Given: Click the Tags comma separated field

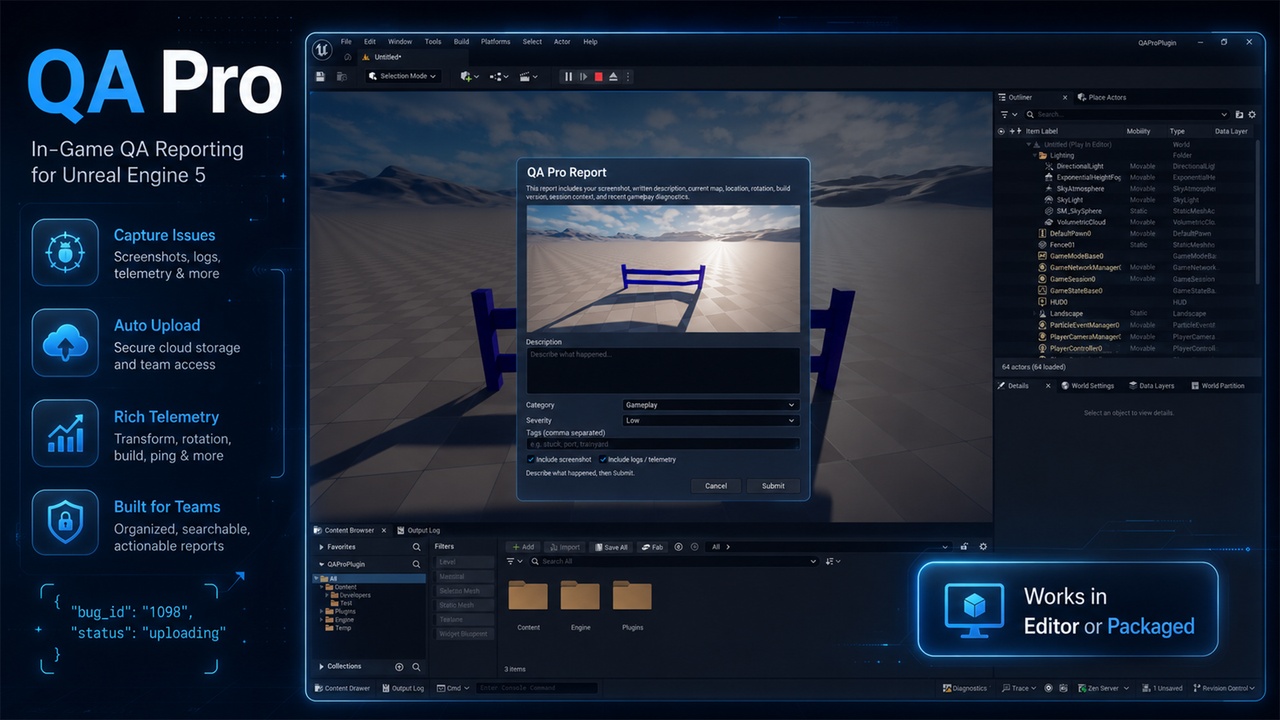Looking at the screenshot, I should point(663,444).
